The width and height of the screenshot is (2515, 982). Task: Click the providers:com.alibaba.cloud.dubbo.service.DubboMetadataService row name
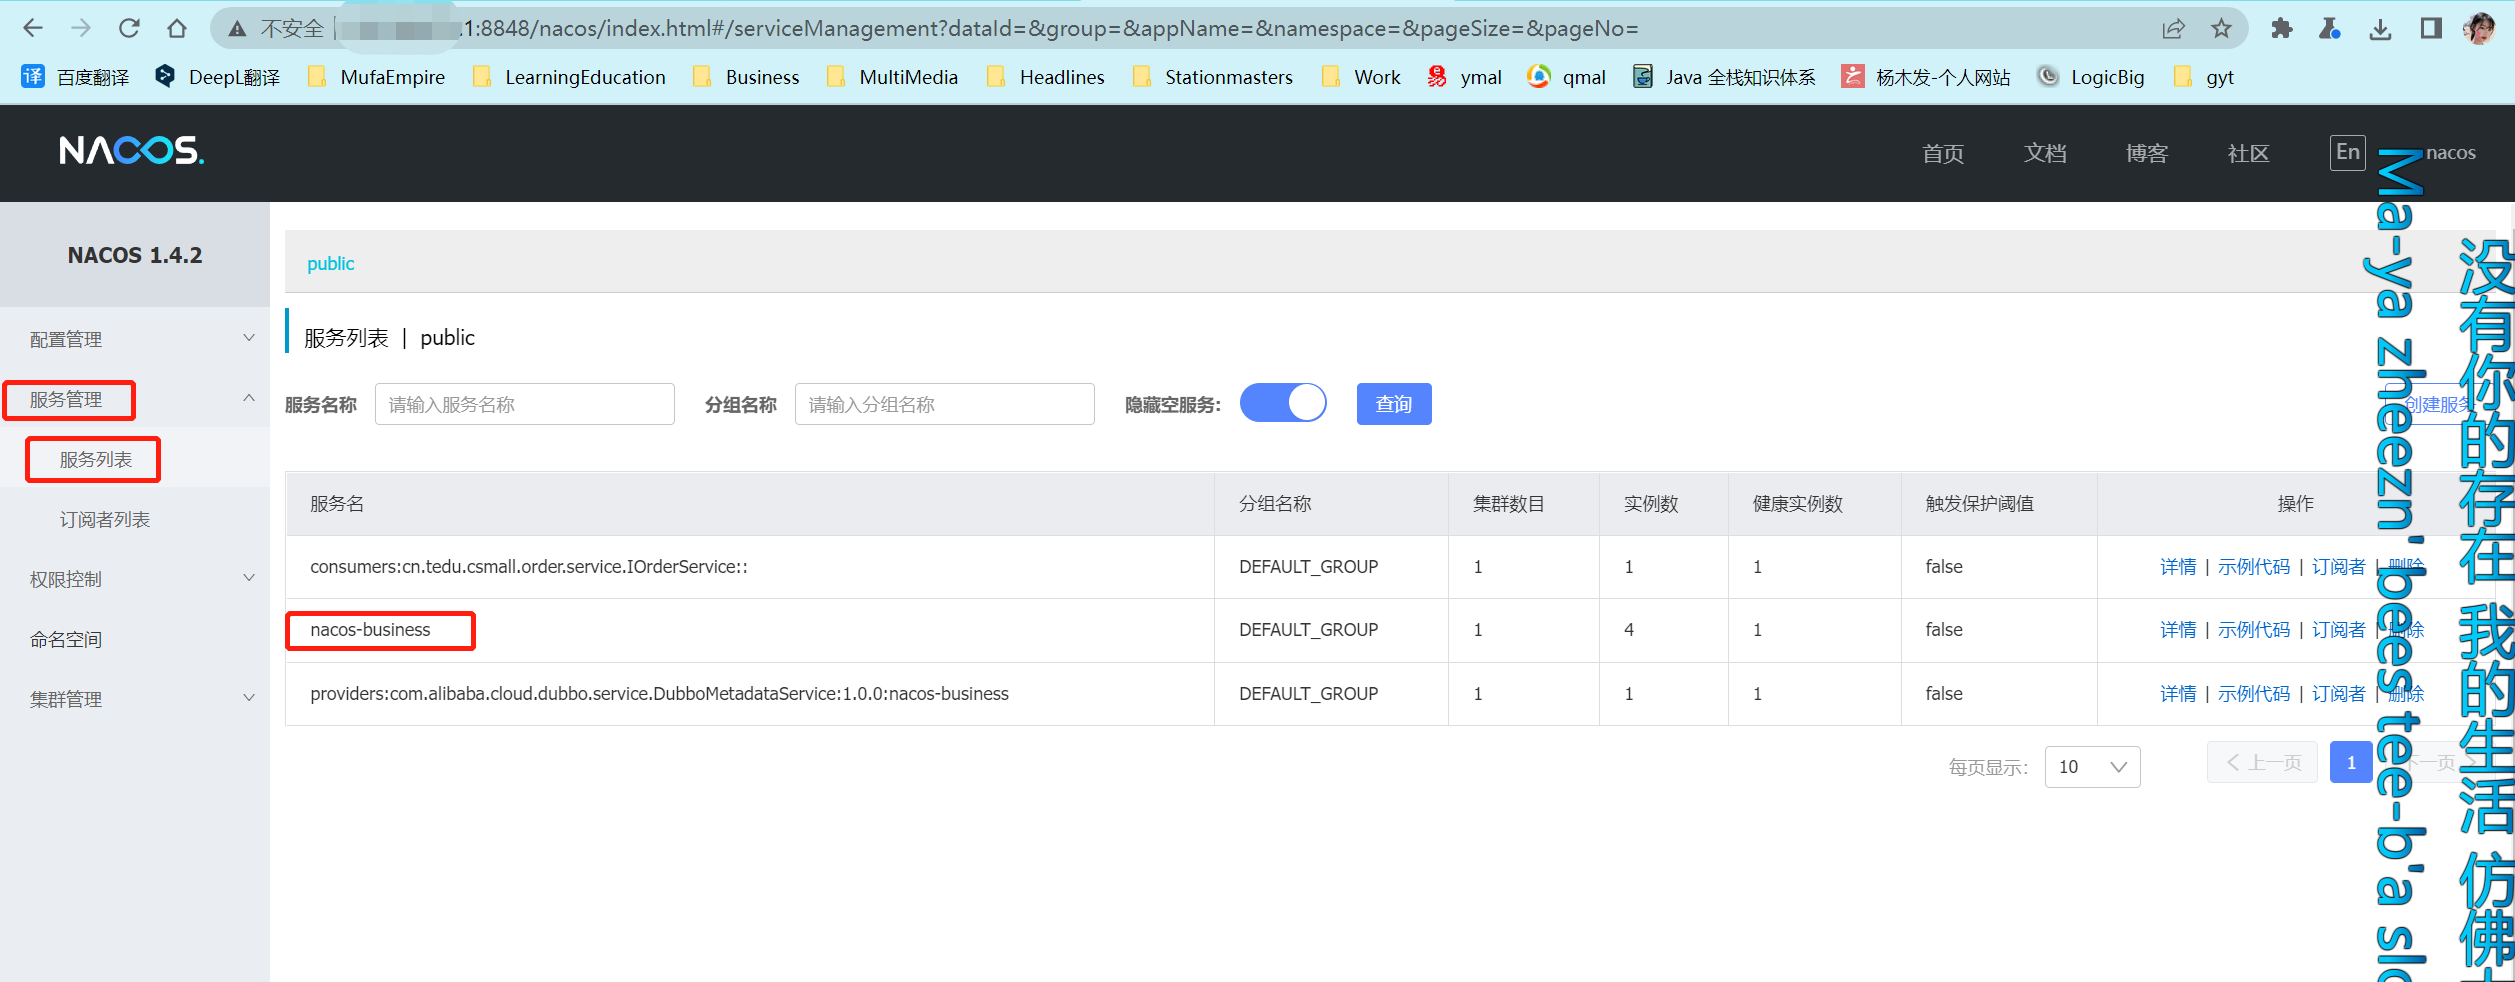click(x=659, y=693)
